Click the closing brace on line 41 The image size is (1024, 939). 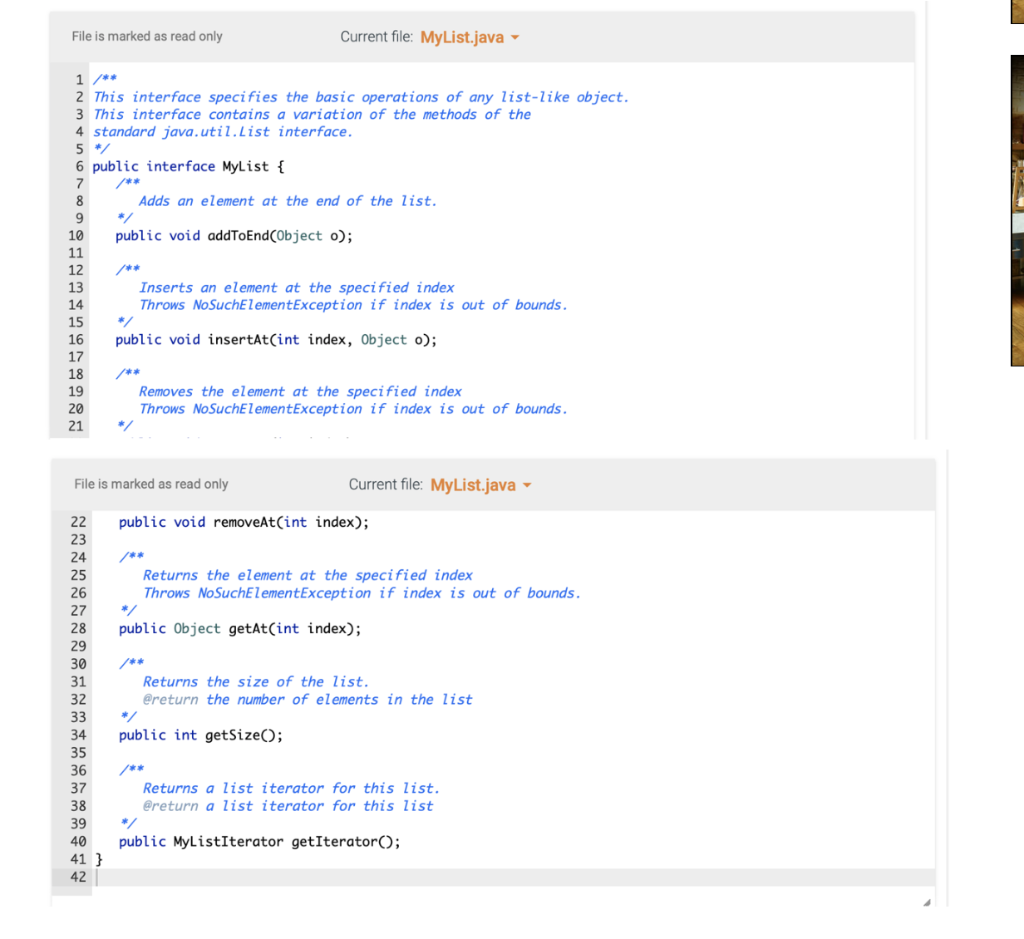[x=99, y=858]
